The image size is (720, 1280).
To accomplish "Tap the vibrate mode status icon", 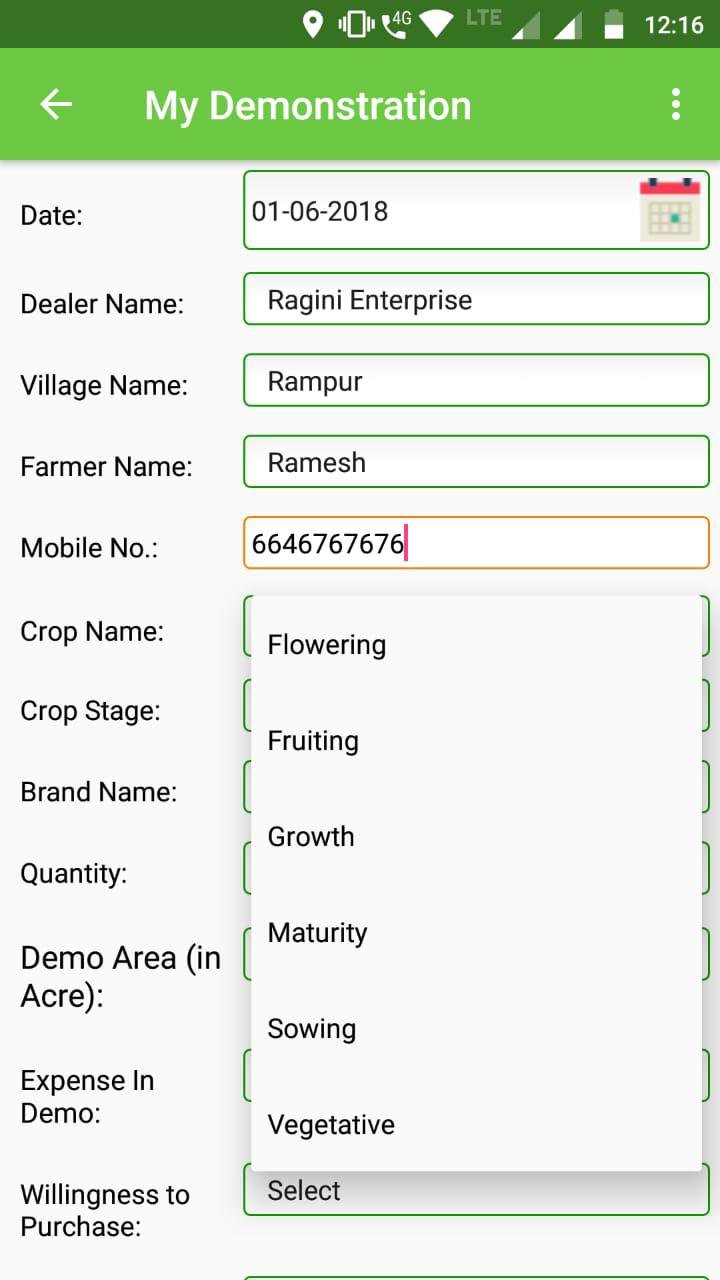I will (x=355, y=24).
